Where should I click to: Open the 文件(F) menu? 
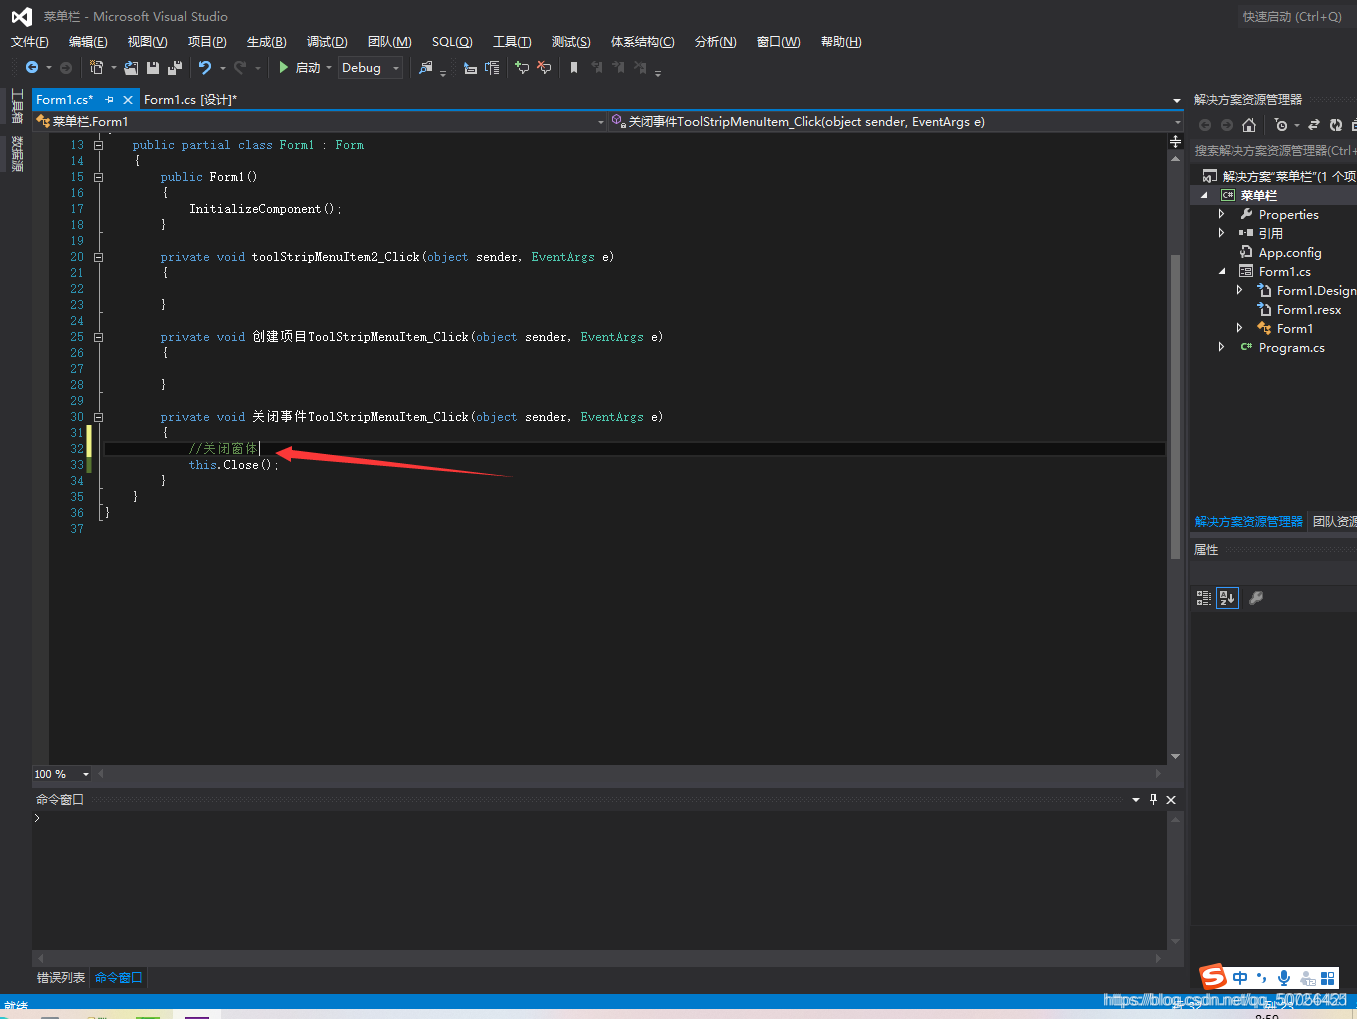30,41
